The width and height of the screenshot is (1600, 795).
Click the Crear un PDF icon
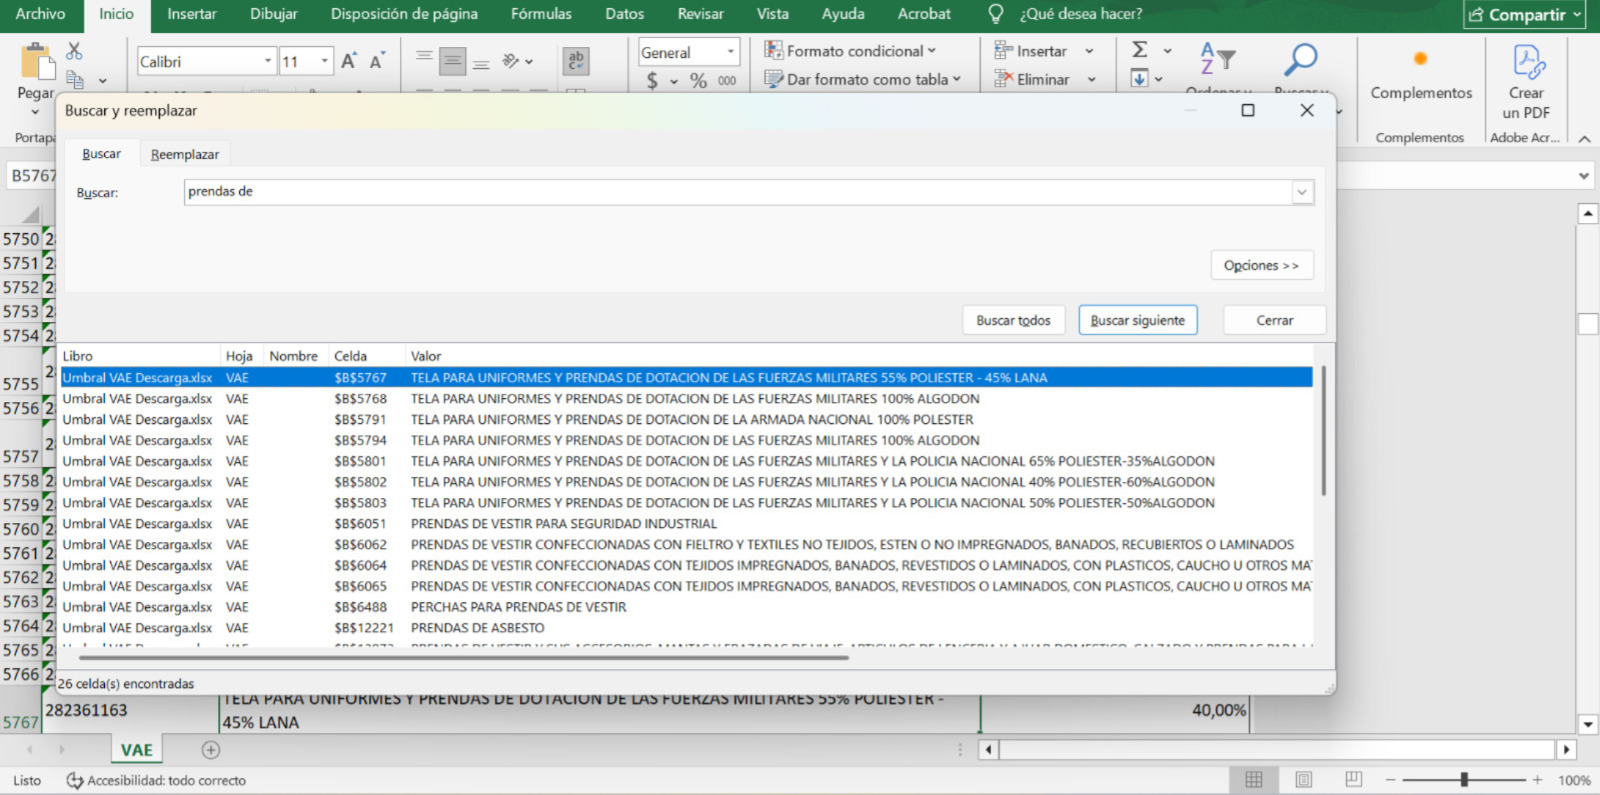click(x=1527, y=62)
